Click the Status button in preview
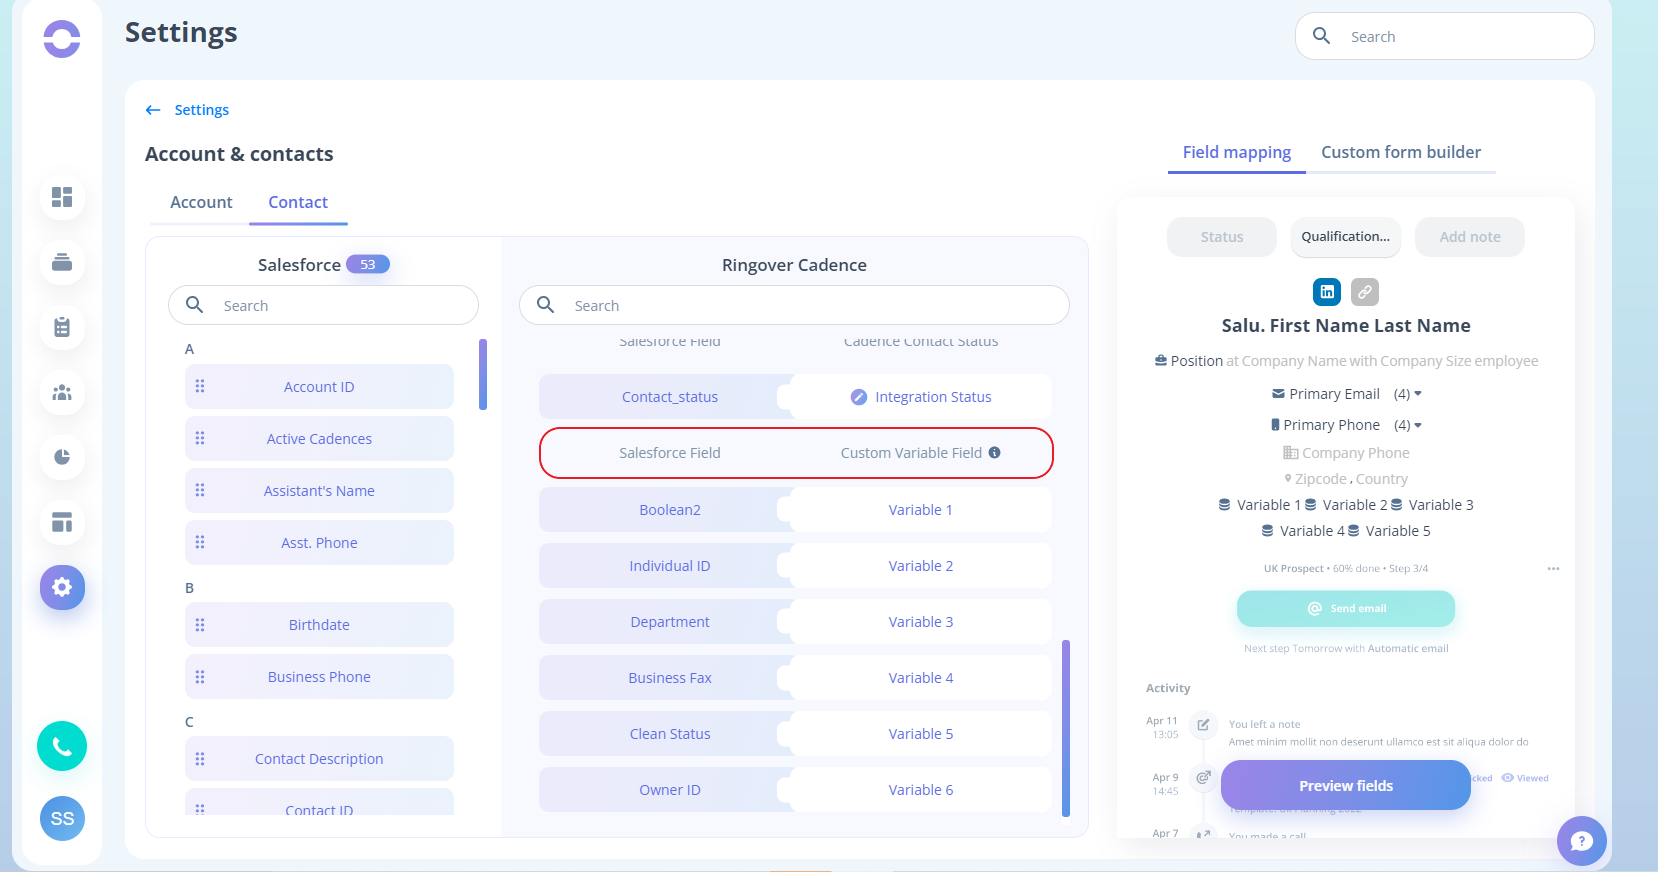The image size is (1658, 872). pyautogui.click(x=1222, y=237)
